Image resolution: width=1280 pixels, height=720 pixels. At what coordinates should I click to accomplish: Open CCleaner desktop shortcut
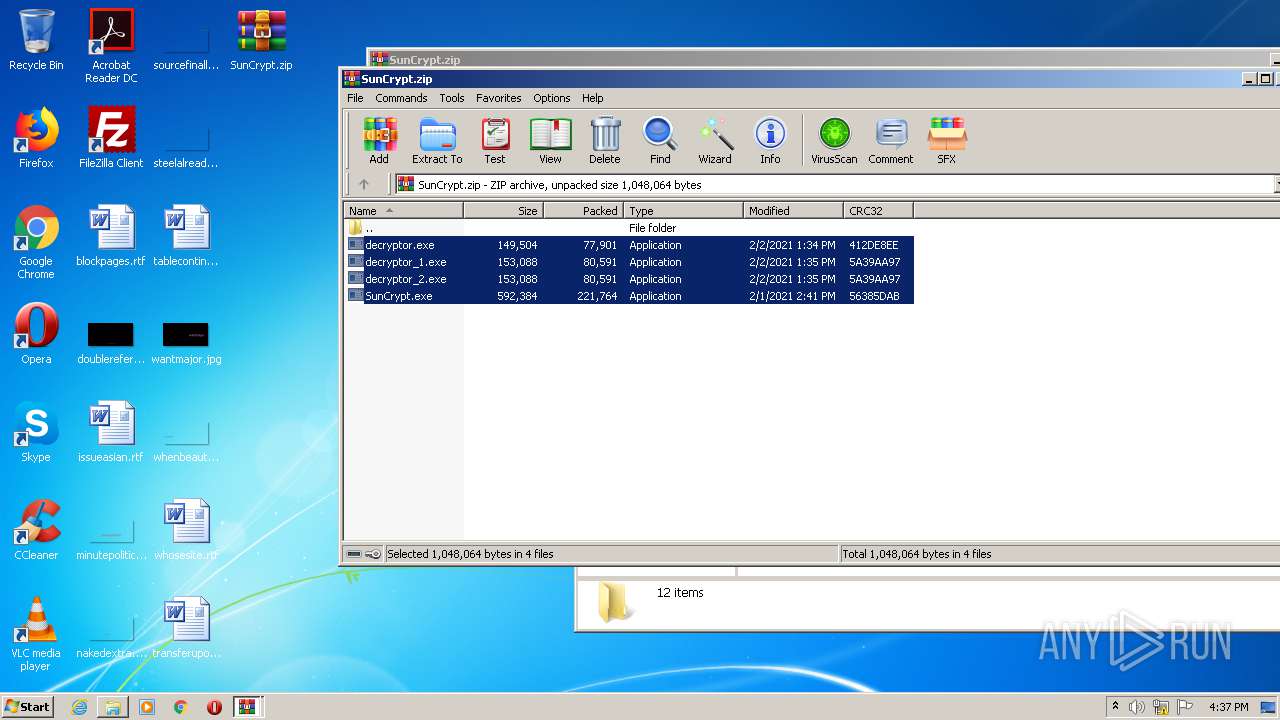point(36,530)
